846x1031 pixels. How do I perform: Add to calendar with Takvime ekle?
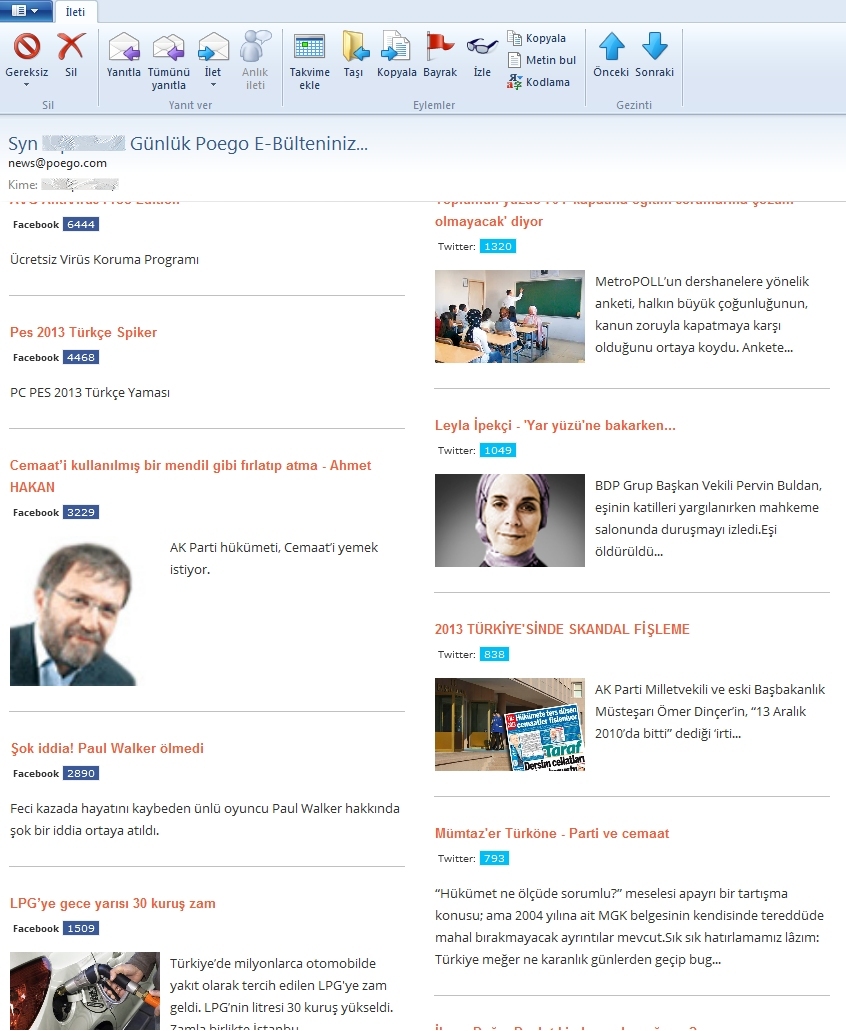click(x=310, y=60)
